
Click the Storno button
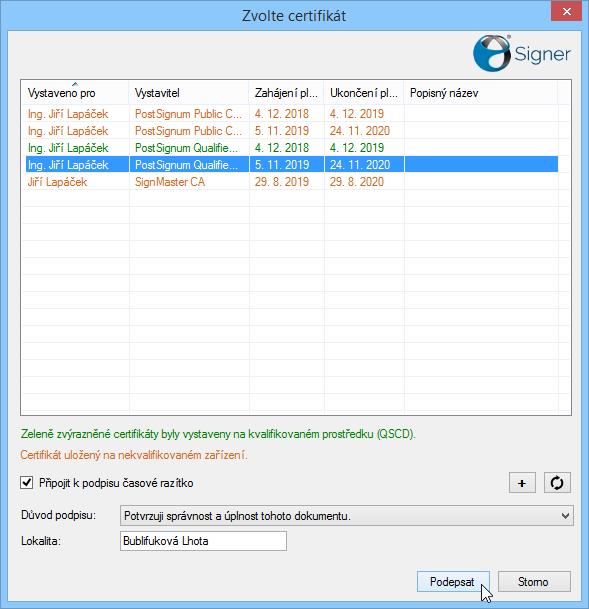point(534,581)
